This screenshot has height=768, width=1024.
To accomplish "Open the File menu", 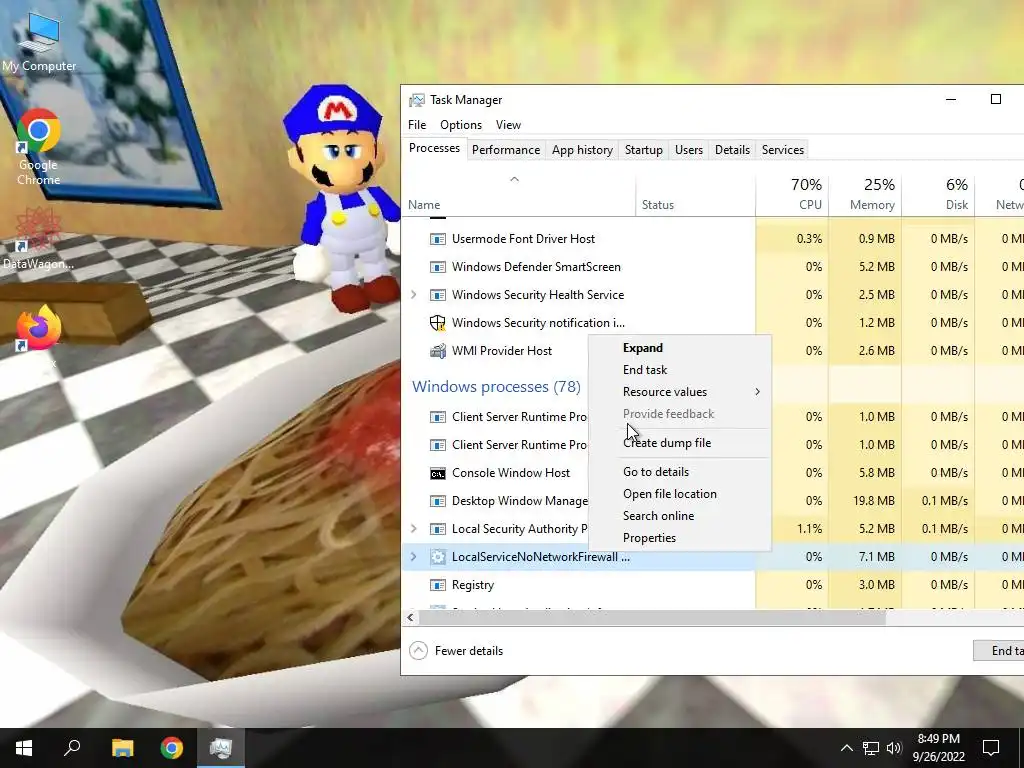I will tap(417, 125).
